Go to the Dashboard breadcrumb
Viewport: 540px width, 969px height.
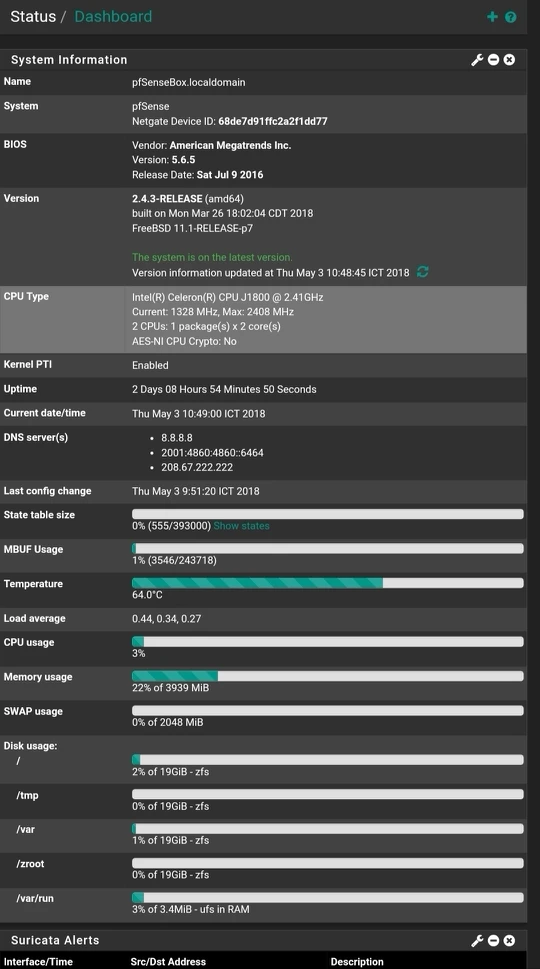coord(113,17)
